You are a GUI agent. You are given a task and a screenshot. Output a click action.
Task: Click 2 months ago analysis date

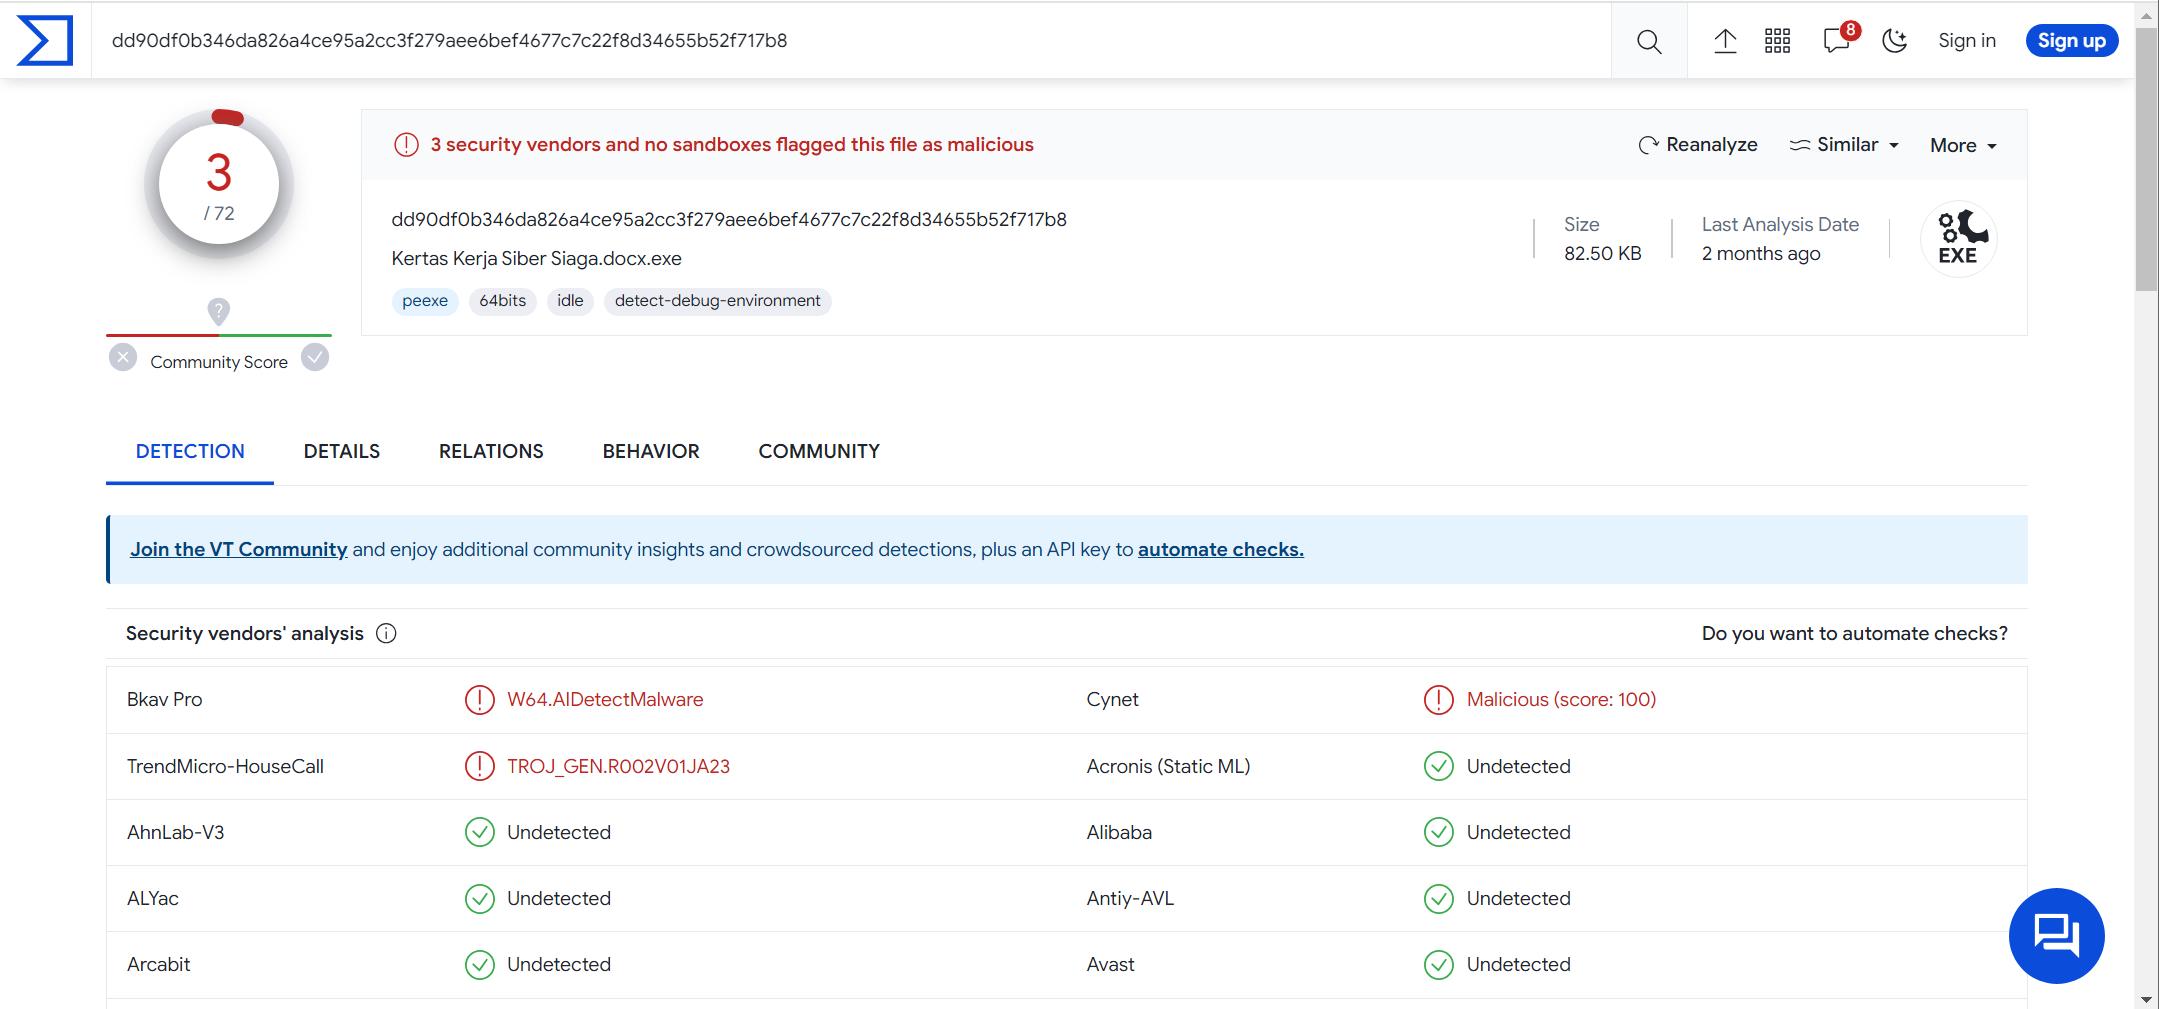(x=1761, y=254)
